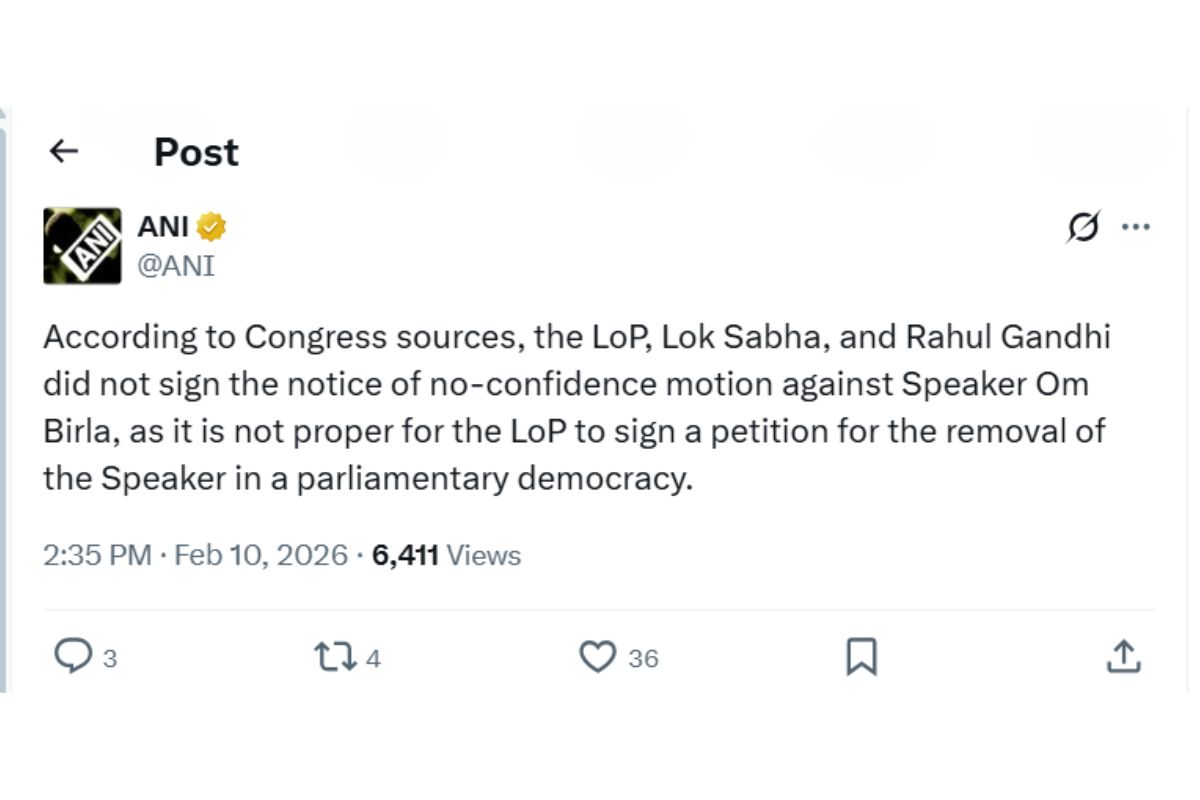The height and width of the screenshot is (800, 1200).
Task: Click the @ANI handle
Action: tap(176, 265)
